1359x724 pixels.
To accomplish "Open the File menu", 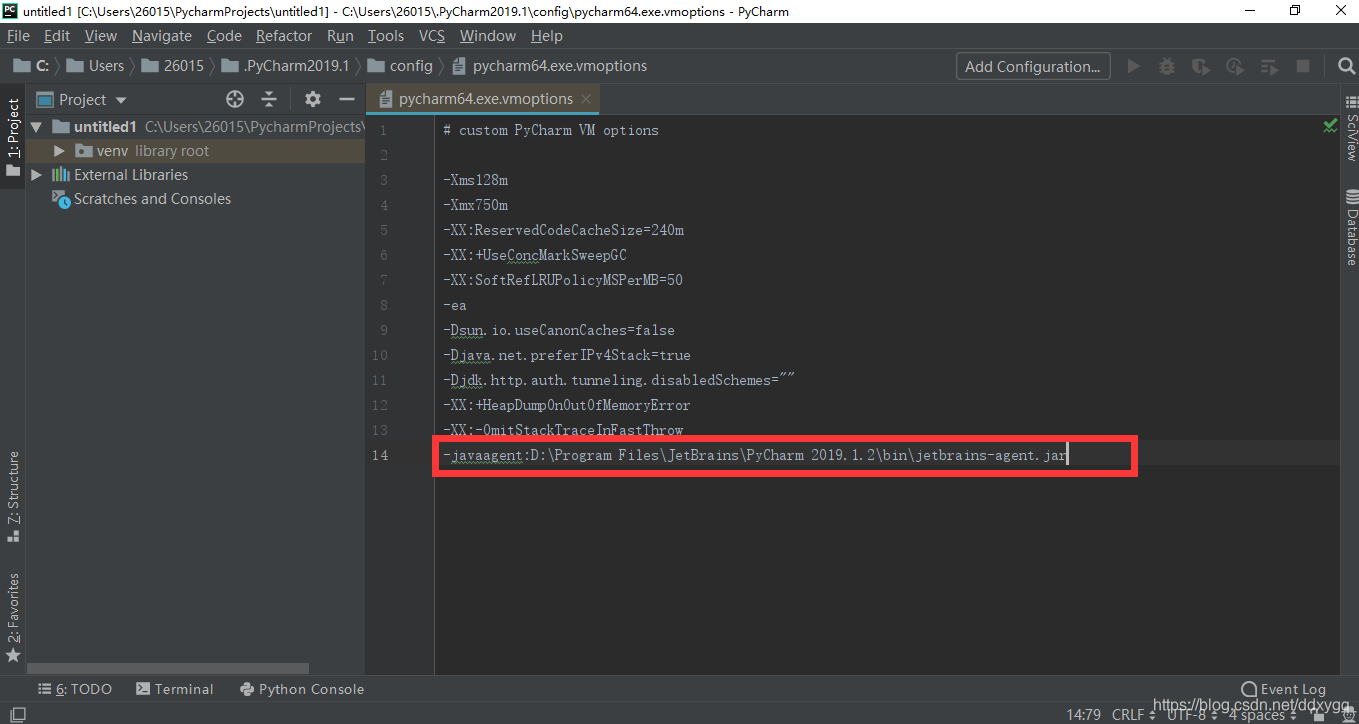I will [x=18, y=35].
